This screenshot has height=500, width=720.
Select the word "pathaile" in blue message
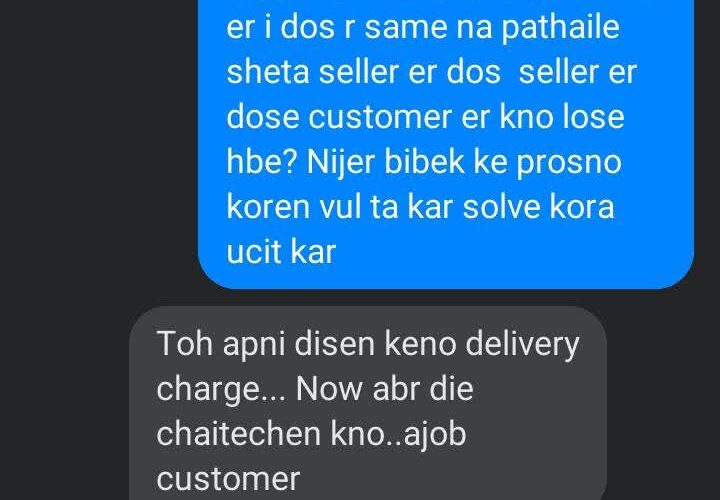[560, 27]
